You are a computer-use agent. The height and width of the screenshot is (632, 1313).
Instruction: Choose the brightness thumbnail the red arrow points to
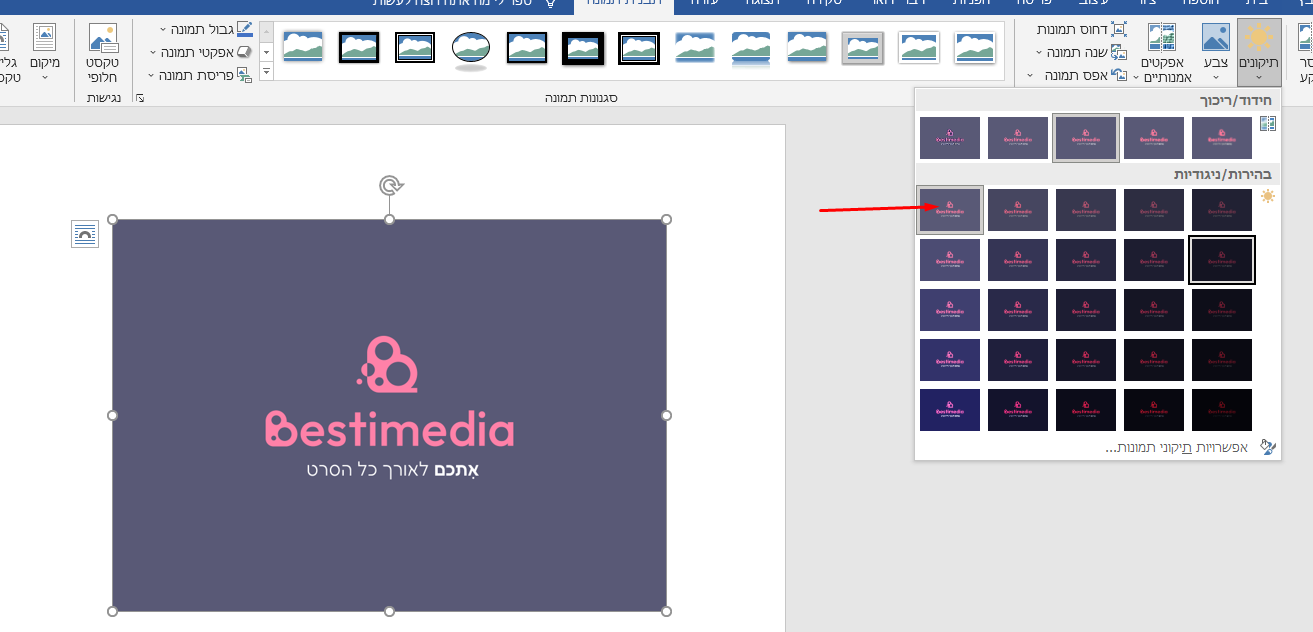[x=950, y=210]
